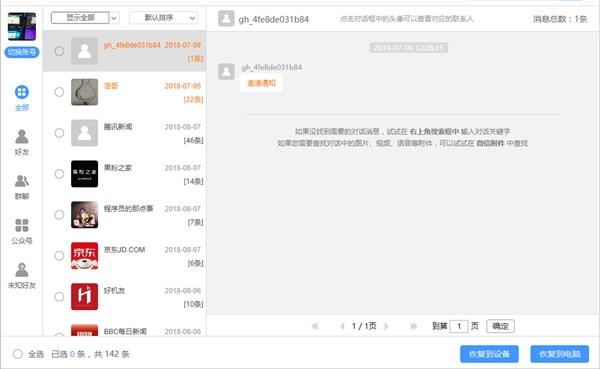Open the BBC每日新闻 conversation name

[x=125, y=331]
